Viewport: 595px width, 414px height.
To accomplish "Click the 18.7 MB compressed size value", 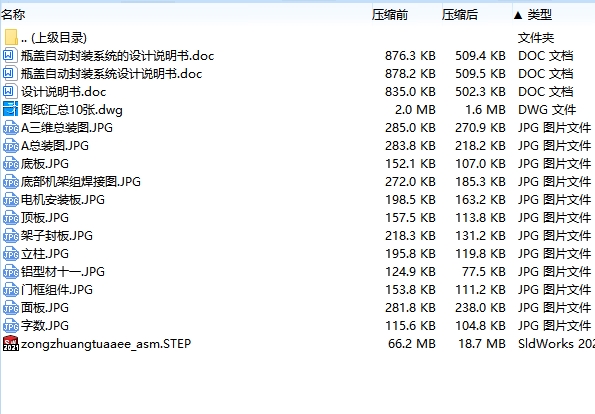I will tap(482, 344).
